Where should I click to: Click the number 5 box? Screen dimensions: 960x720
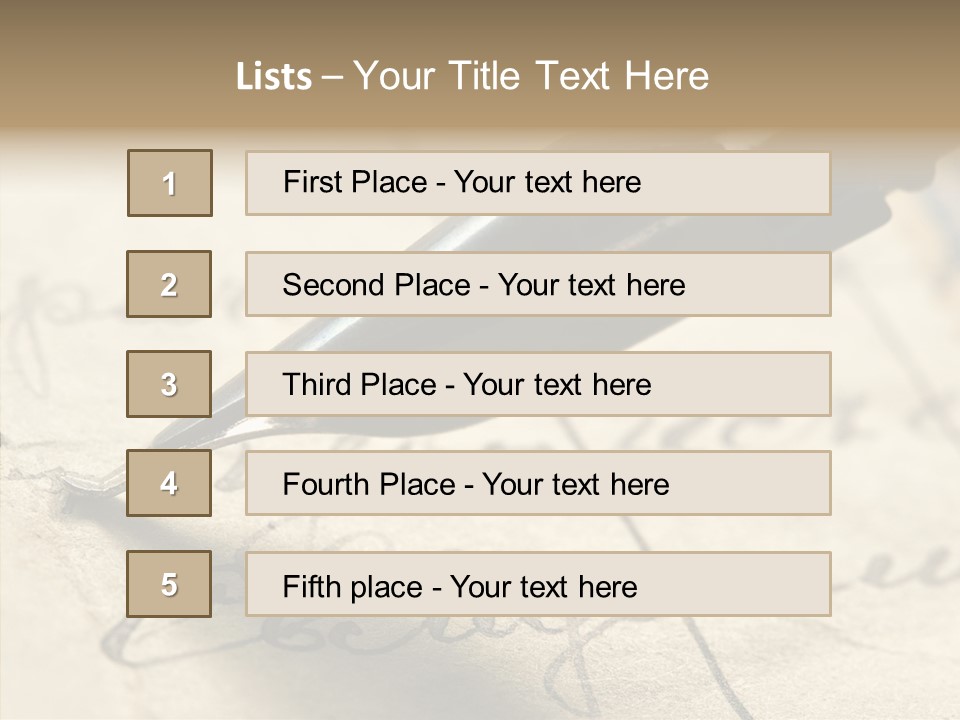(x=169, y=584)
